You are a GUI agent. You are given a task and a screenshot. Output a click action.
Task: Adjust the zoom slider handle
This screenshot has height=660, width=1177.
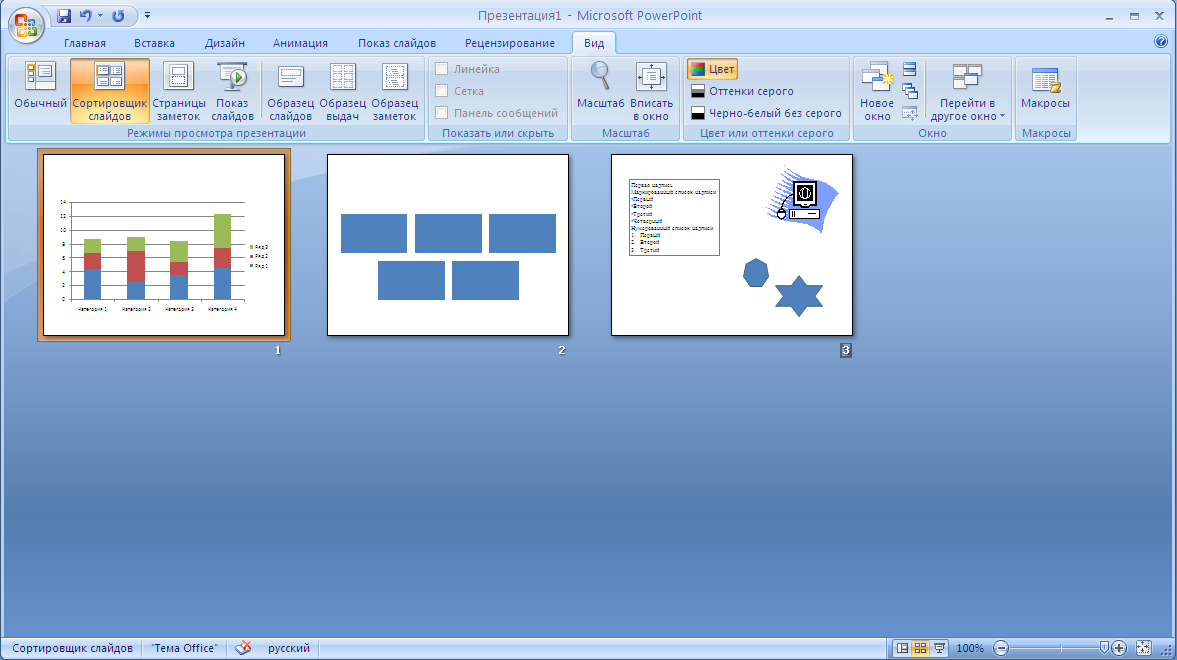1103,647
